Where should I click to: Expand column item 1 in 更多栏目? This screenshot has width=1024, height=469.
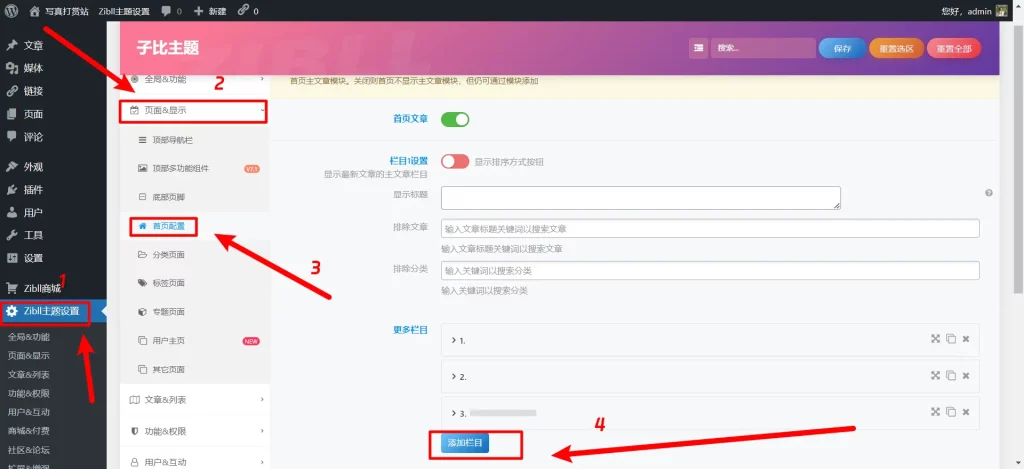coord(711,340)
